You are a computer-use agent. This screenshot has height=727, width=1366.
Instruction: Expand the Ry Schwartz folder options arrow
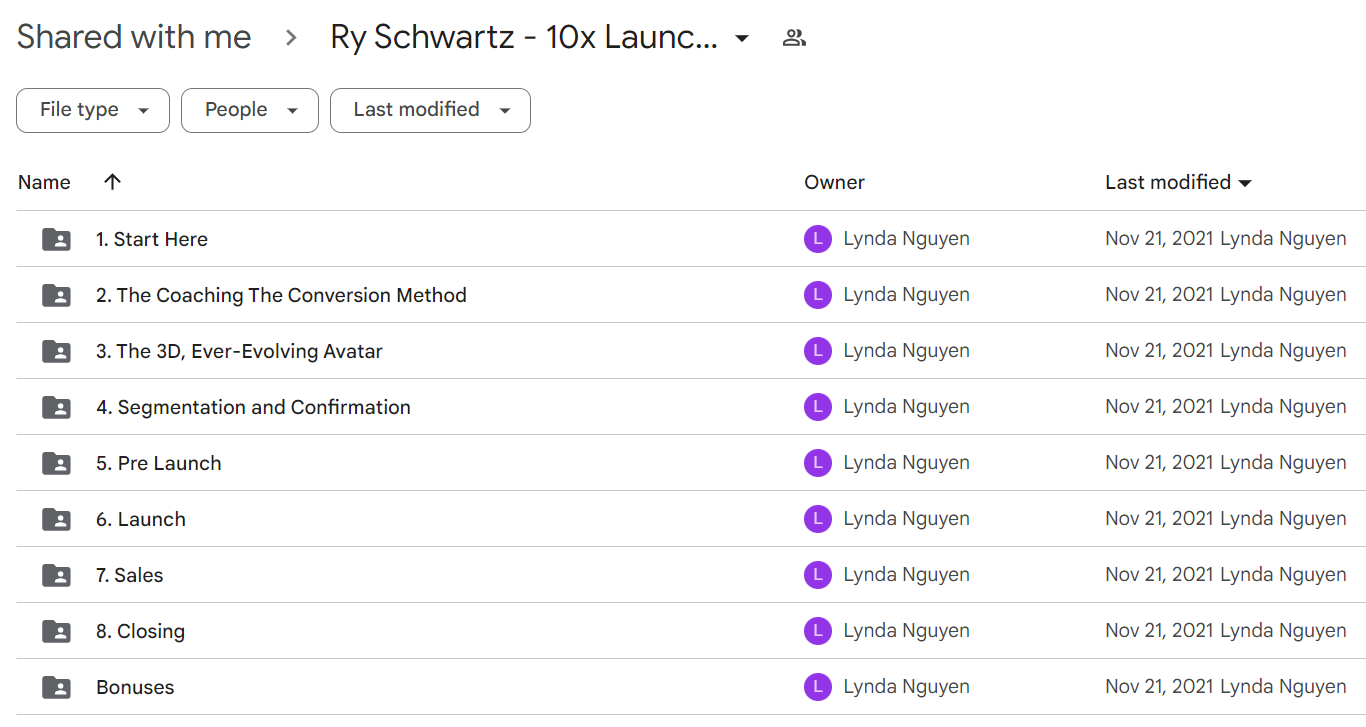741,39
